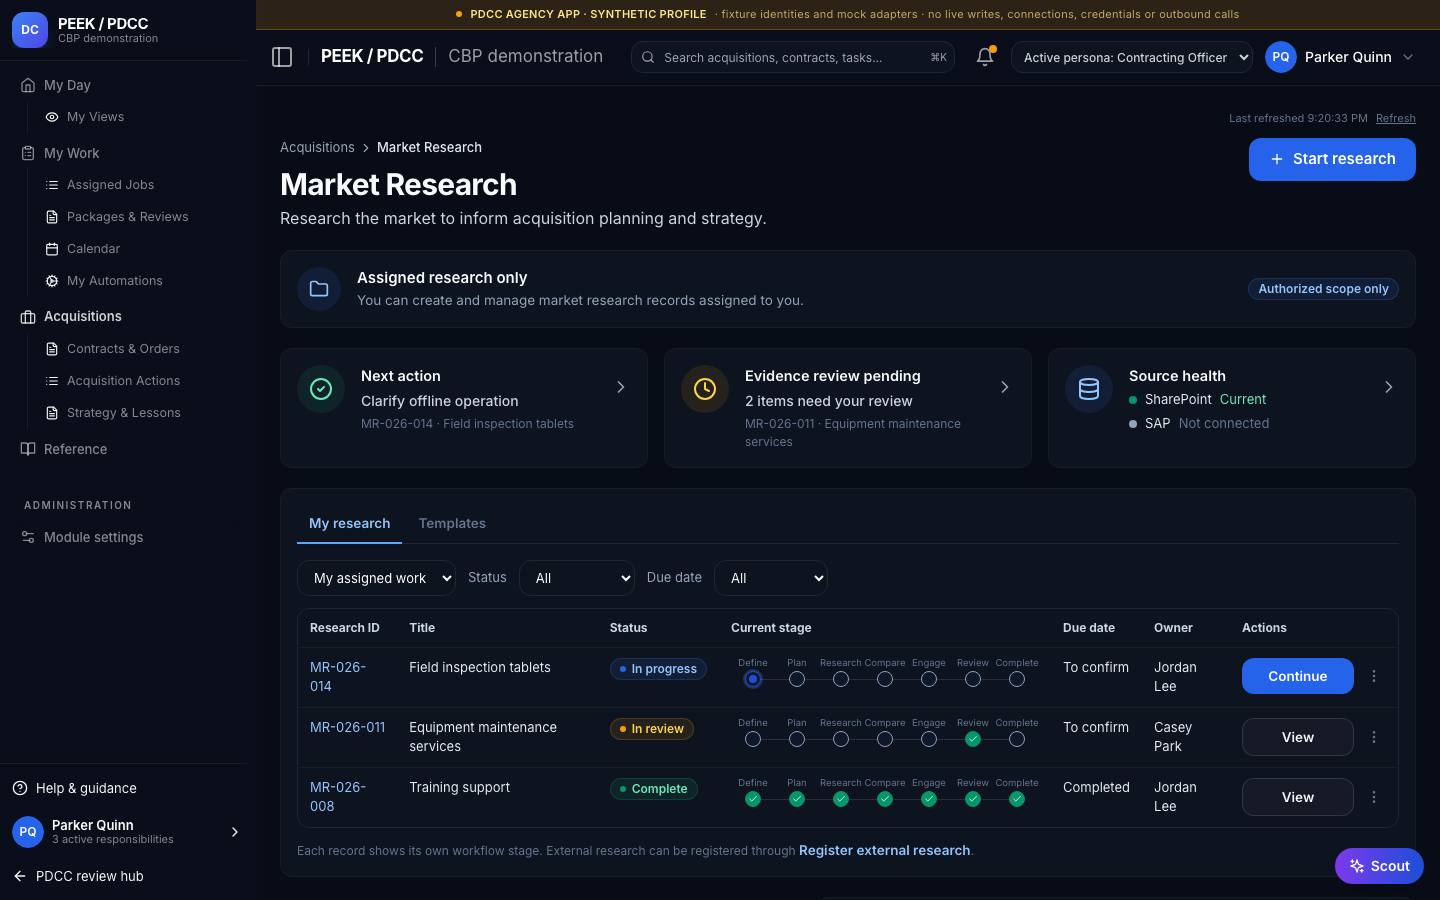Expand Next action card chevron

[621, 387]
